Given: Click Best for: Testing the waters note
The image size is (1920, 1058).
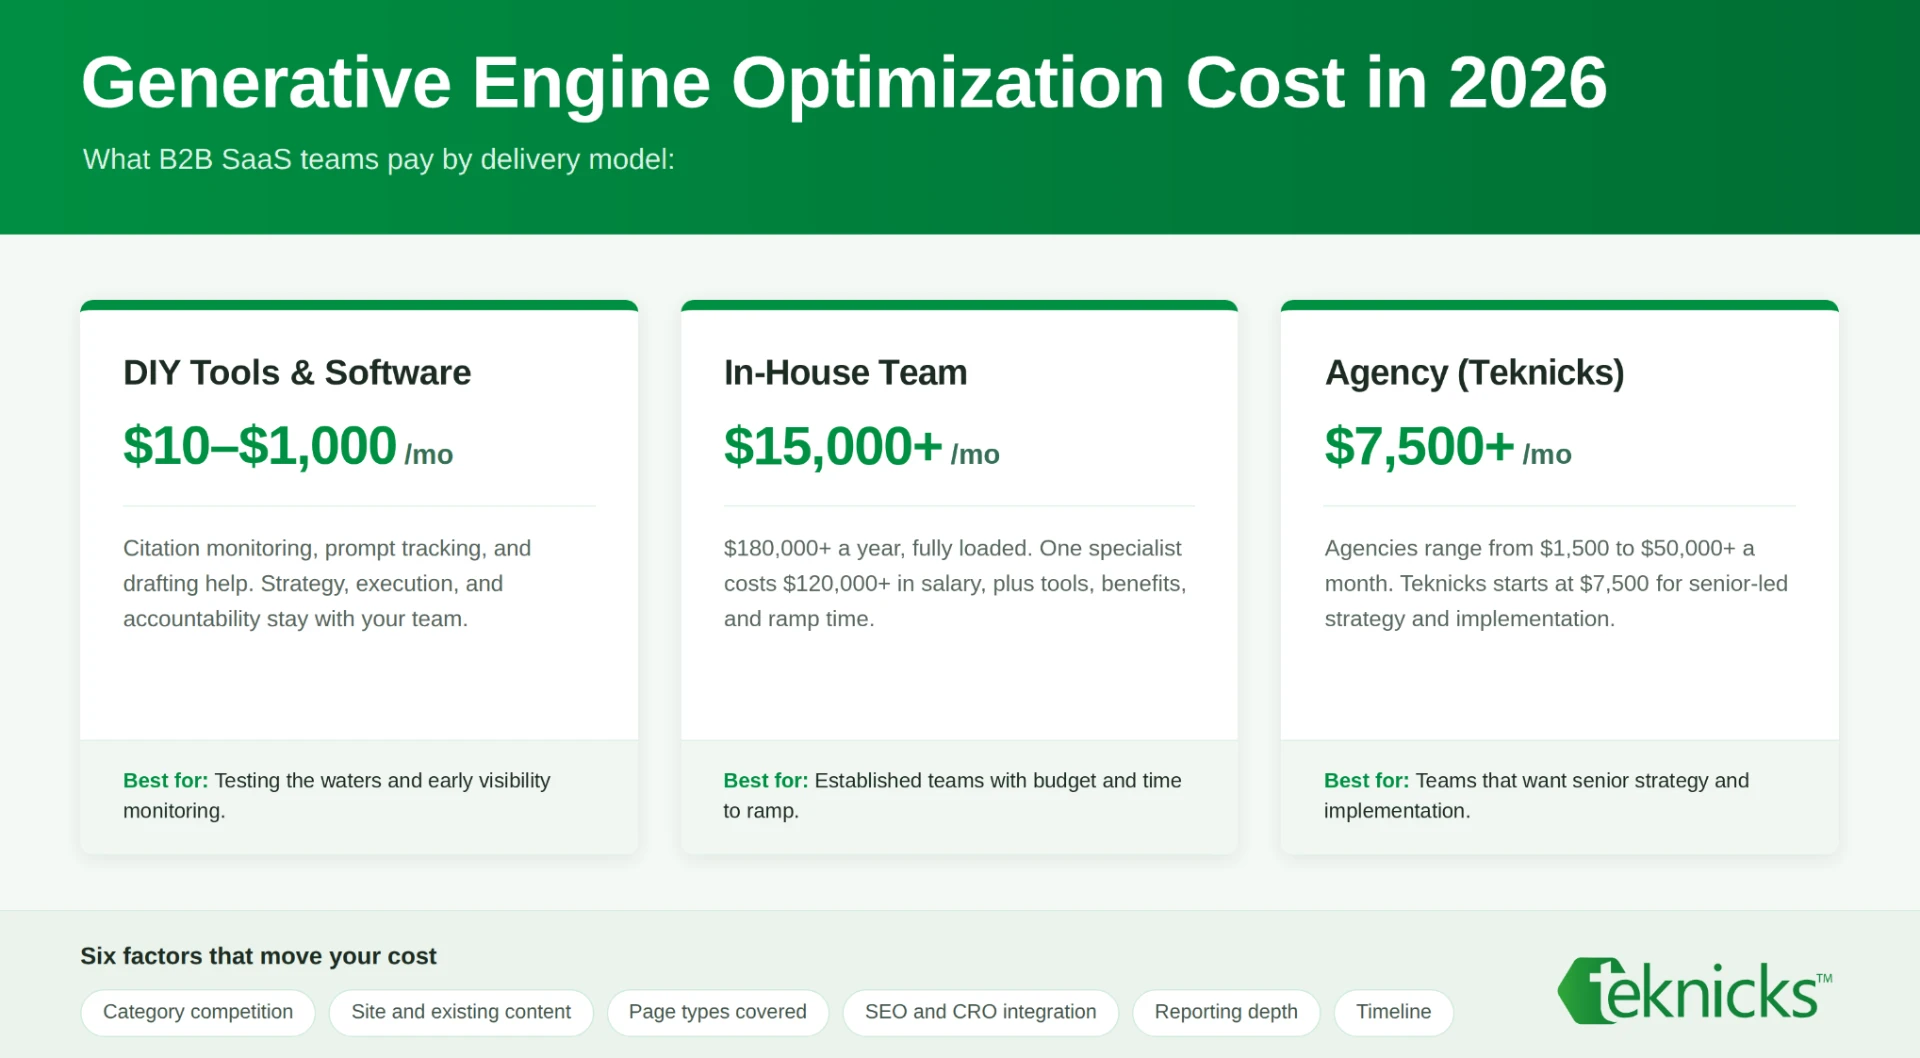Looking at the screenshot, I should pos(337,795).
